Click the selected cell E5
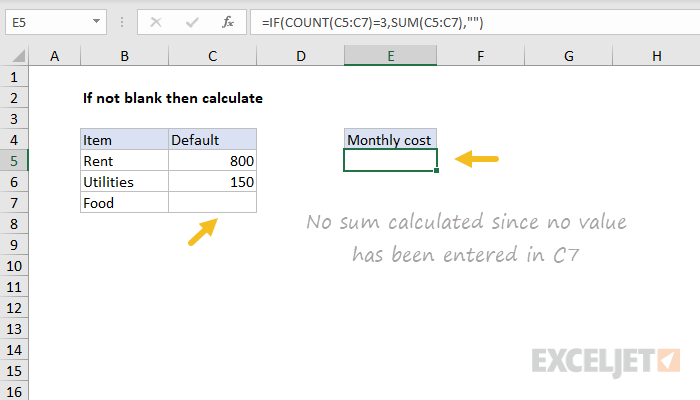Screen dimensions: 700x400 click(x=391, y=161)
